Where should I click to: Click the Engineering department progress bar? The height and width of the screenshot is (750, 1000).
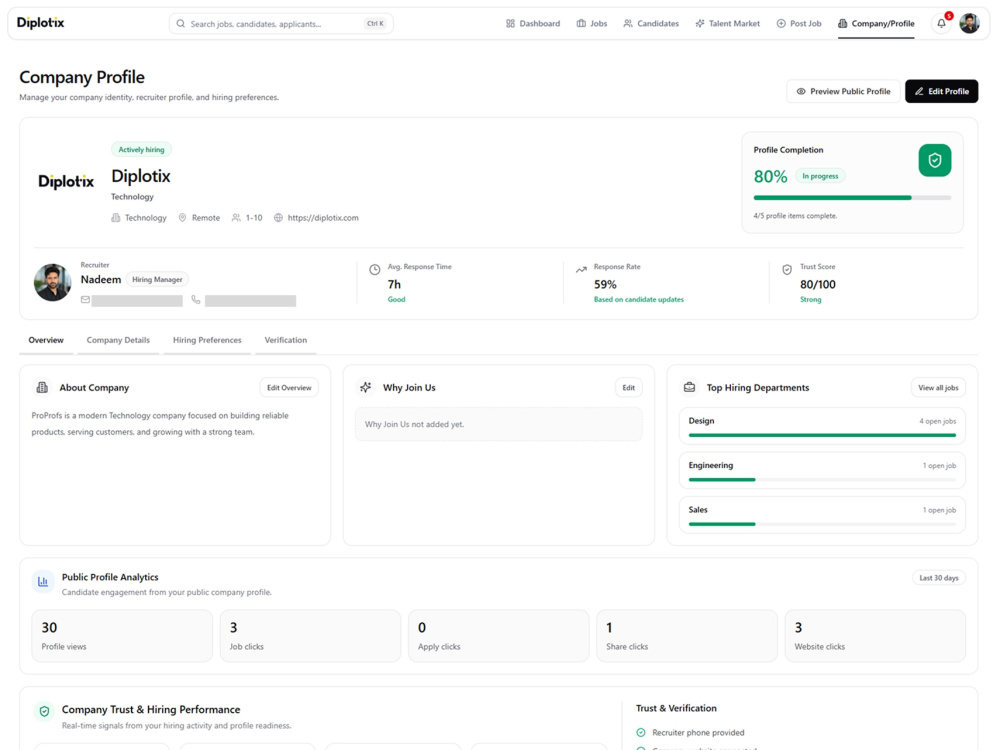tap(822, 480)
